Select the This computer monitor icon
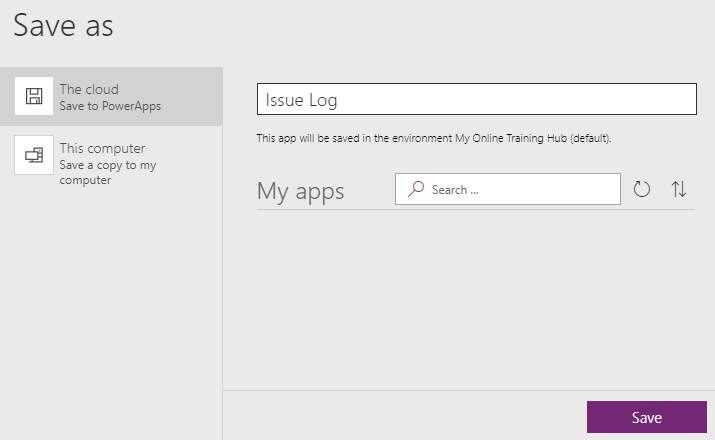This screenshot has height=440, width=715. pos(34,155)
